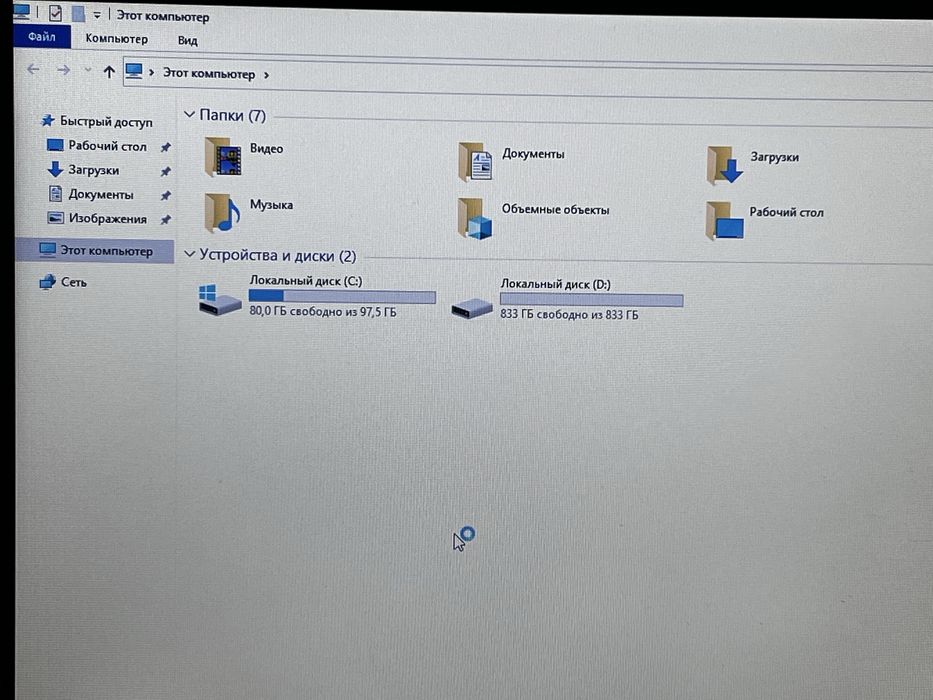The height and width of the screenshot is (700, 933).
Task: Open the Рабочий стол folder icon in Папки
Action: pyautogui.click(x=724, y=221)
